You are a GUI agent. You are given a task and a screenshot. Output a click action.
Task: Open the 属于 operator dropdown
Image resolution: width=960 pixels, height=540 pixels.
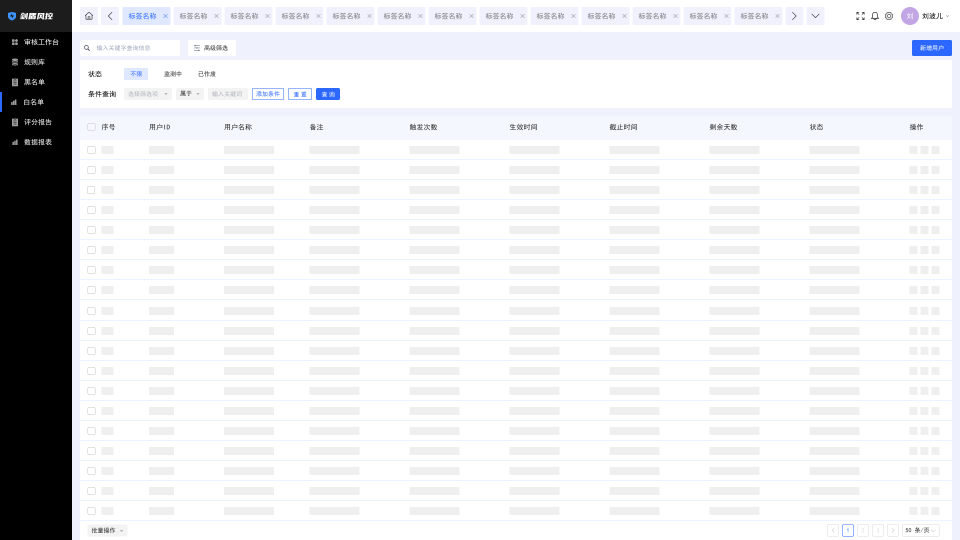190,94
